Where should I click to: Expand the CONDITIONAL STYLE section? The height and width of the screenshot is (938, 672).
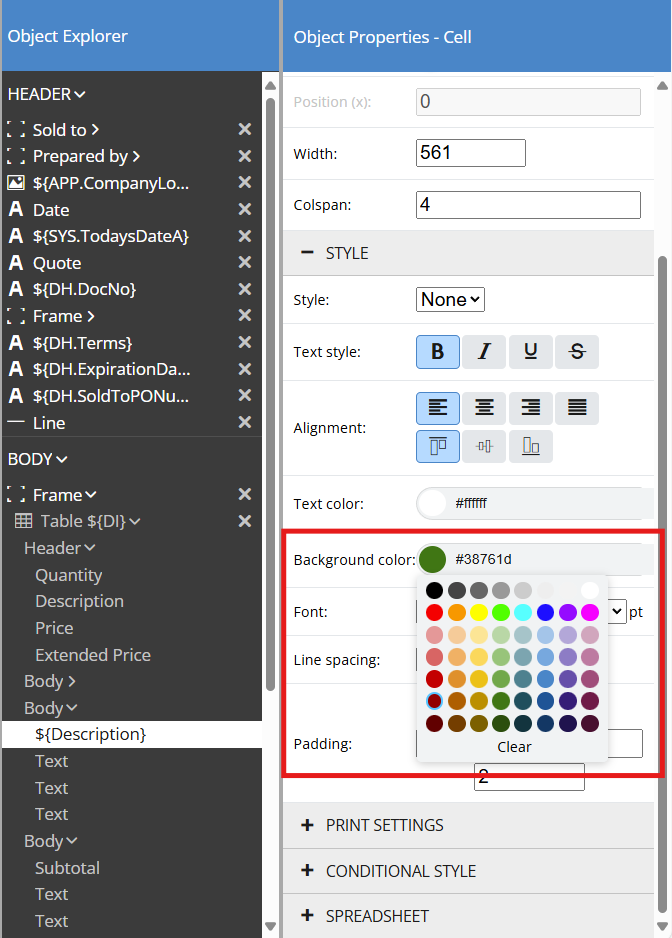click(x=400, y=871)
